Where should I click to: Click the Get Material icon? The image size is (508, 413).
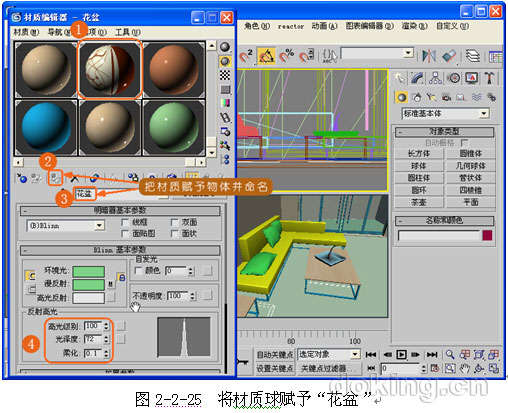22,178
